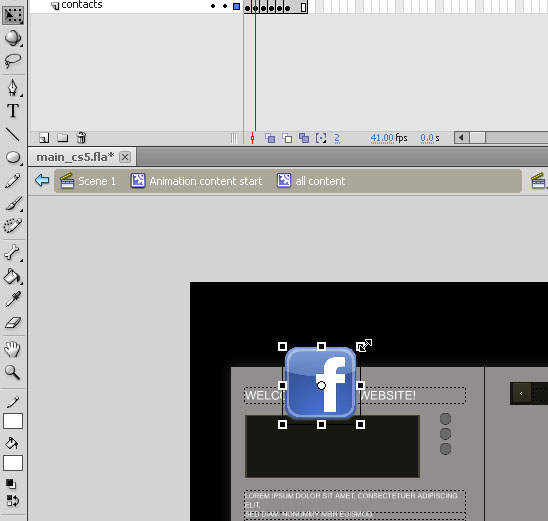
Task: Select the Zoom magnifier tool
Action: point(13,372)
